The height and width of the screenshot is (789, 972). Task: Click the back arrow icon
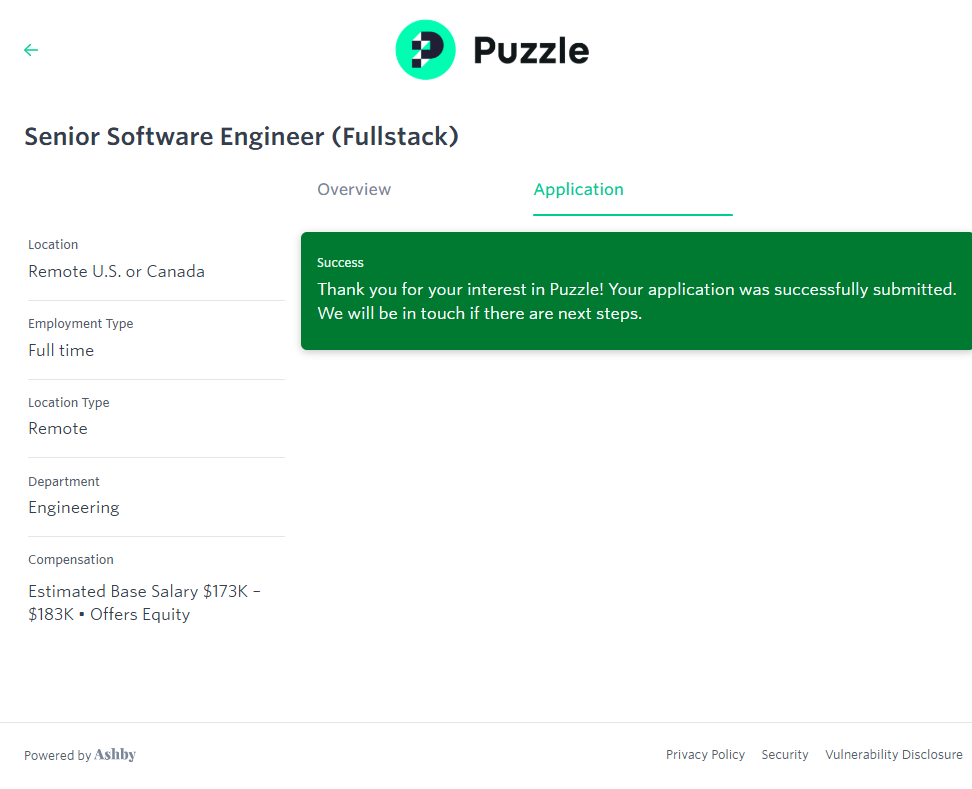tap(31, 50)
